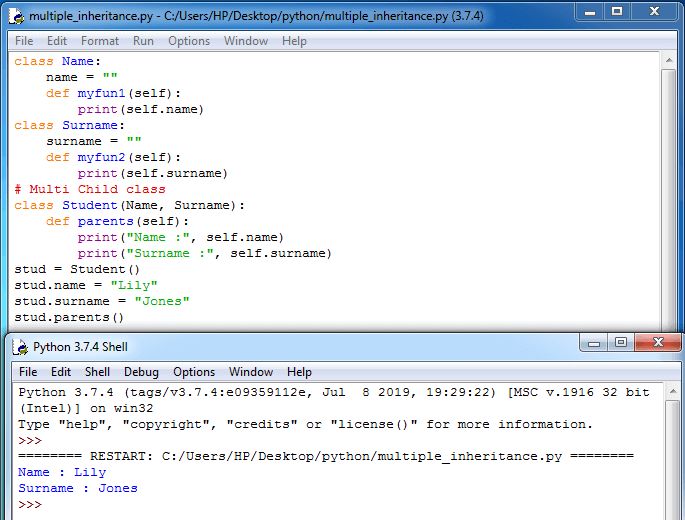
Task: Open the File menu in the editor window
Action: [24, 41]
